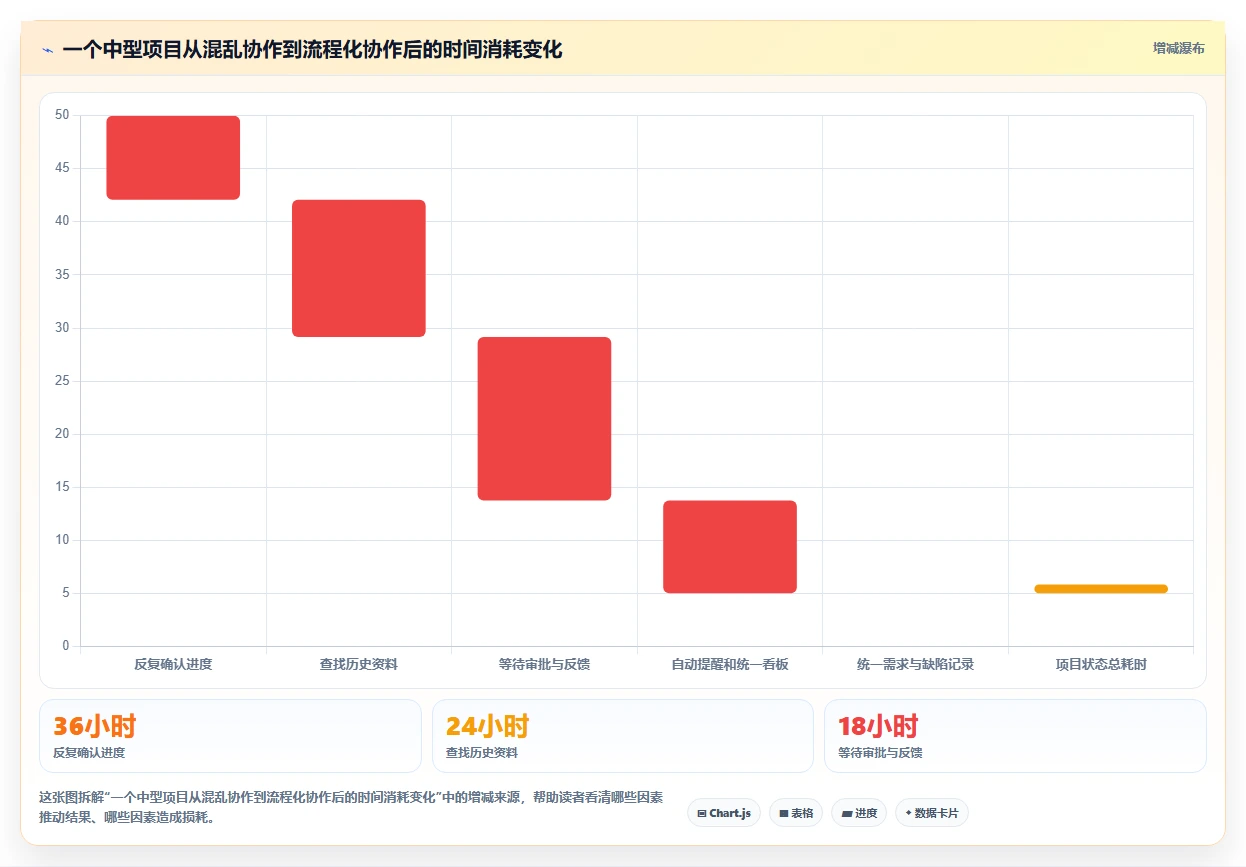
Task: Select the 数据卡片 tag chip
Action: (x=932, y=813)
